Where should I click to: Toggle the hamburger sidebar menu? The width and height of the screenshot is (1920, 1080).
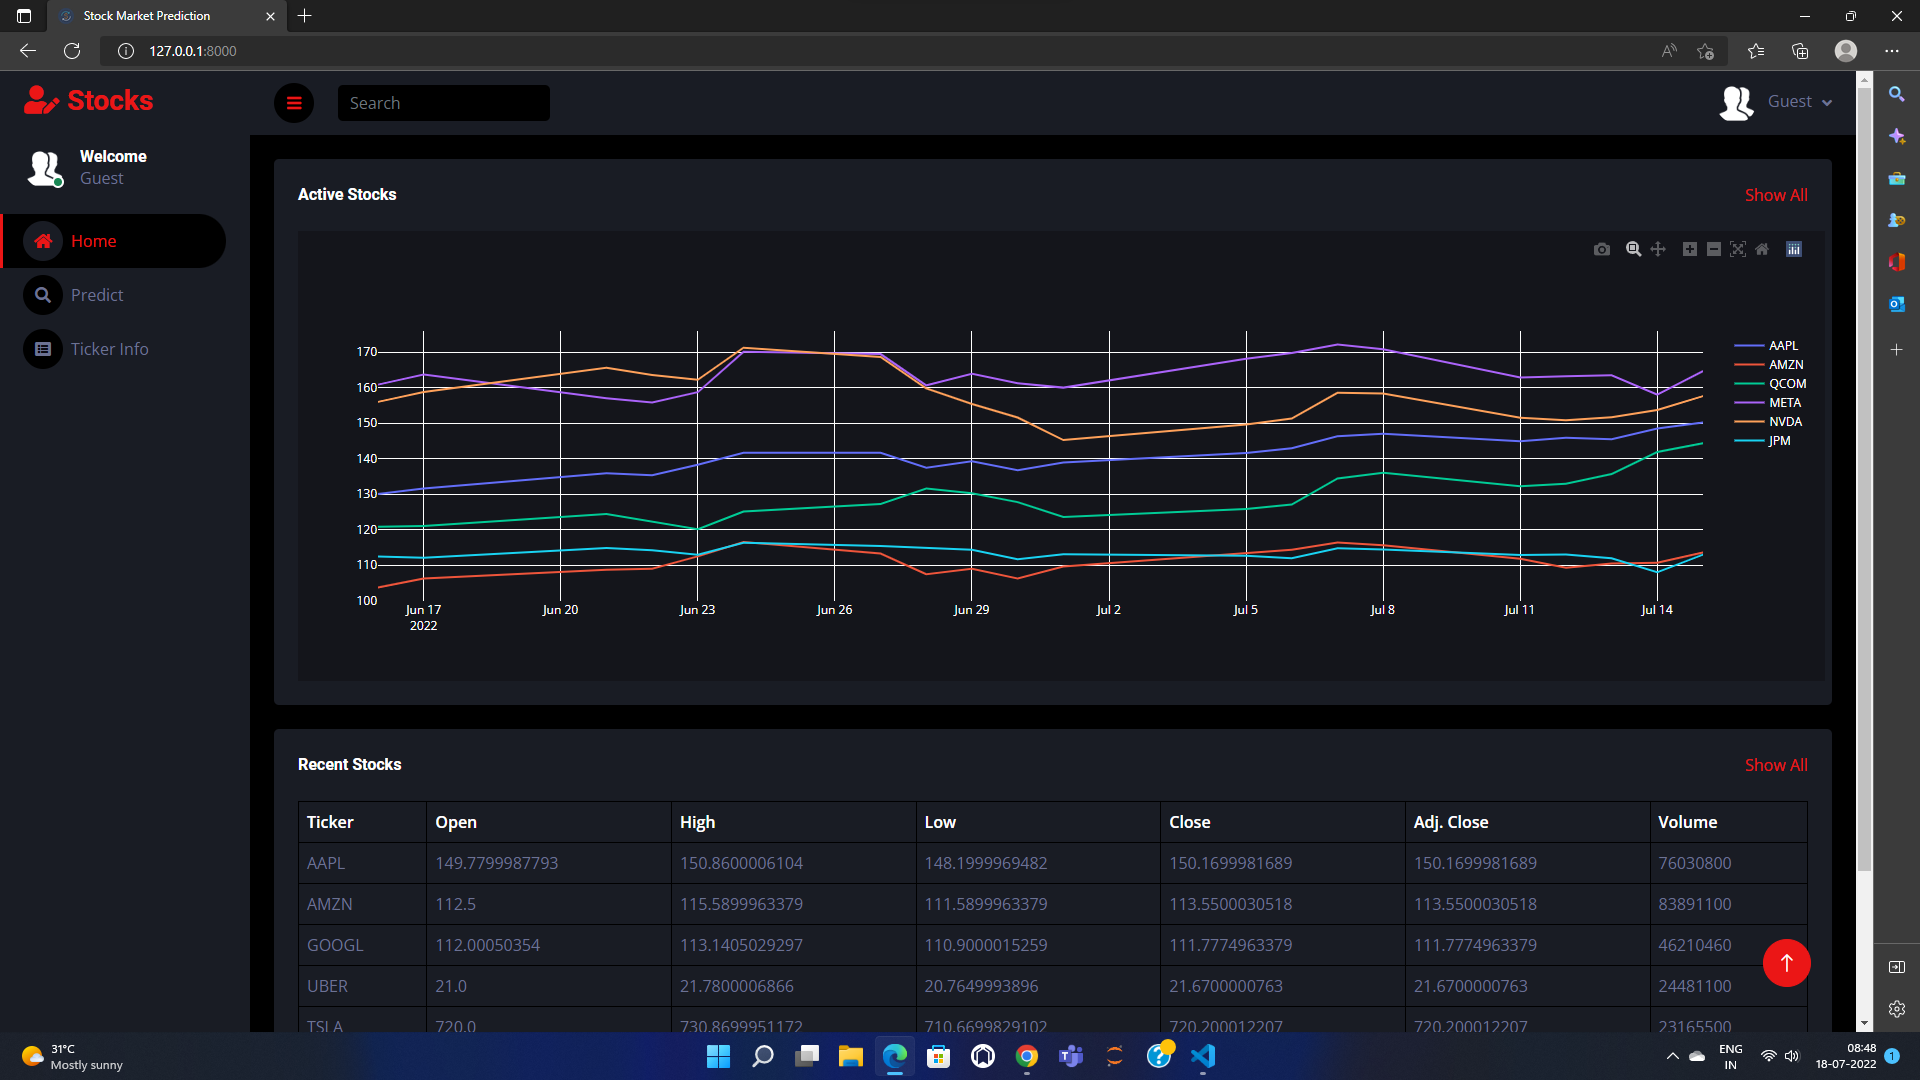294,103
